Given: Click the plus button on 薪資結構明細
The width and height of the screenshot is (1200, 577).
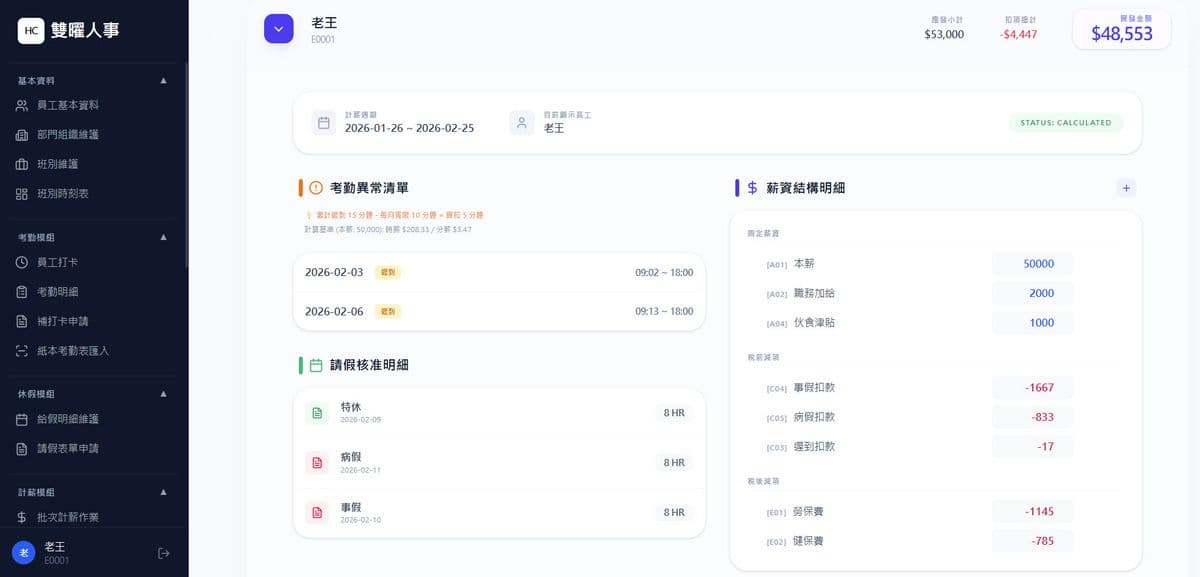Looking at the screenshot, I should (1126, 187).
